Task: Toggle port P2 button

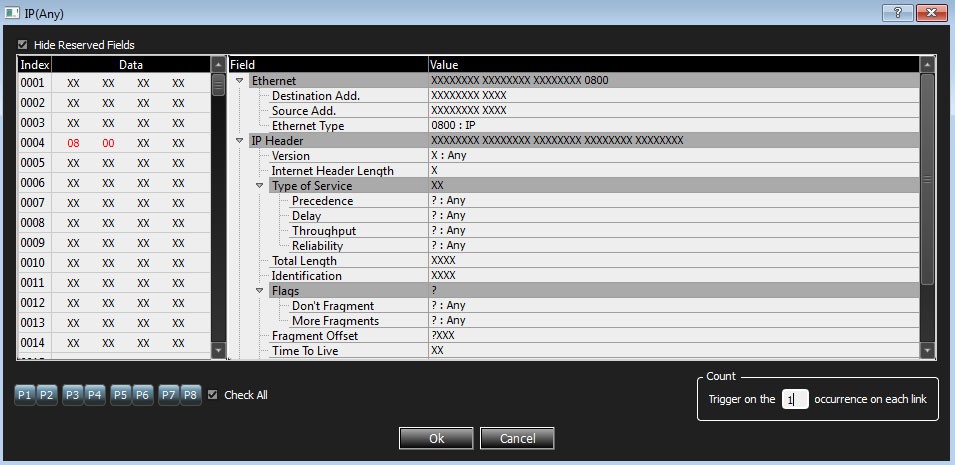Action: click(x=46, y=395)
